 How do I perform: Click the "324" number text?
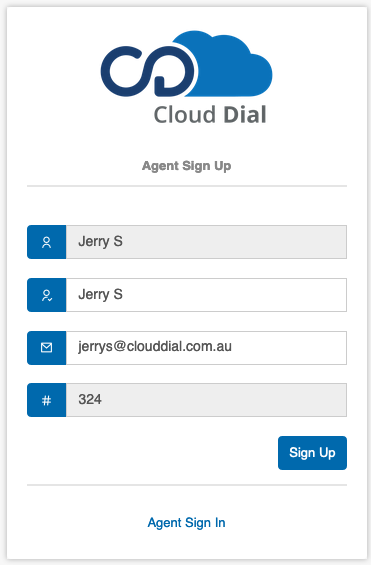pos(90,400)
